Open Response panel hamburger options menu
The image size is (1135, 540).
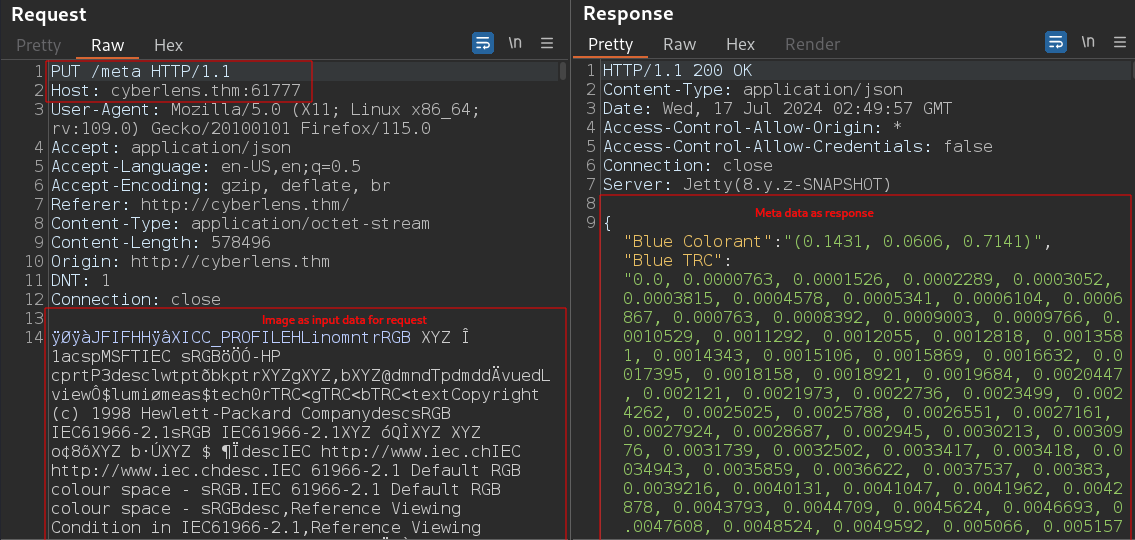[x=1119, y=42]
